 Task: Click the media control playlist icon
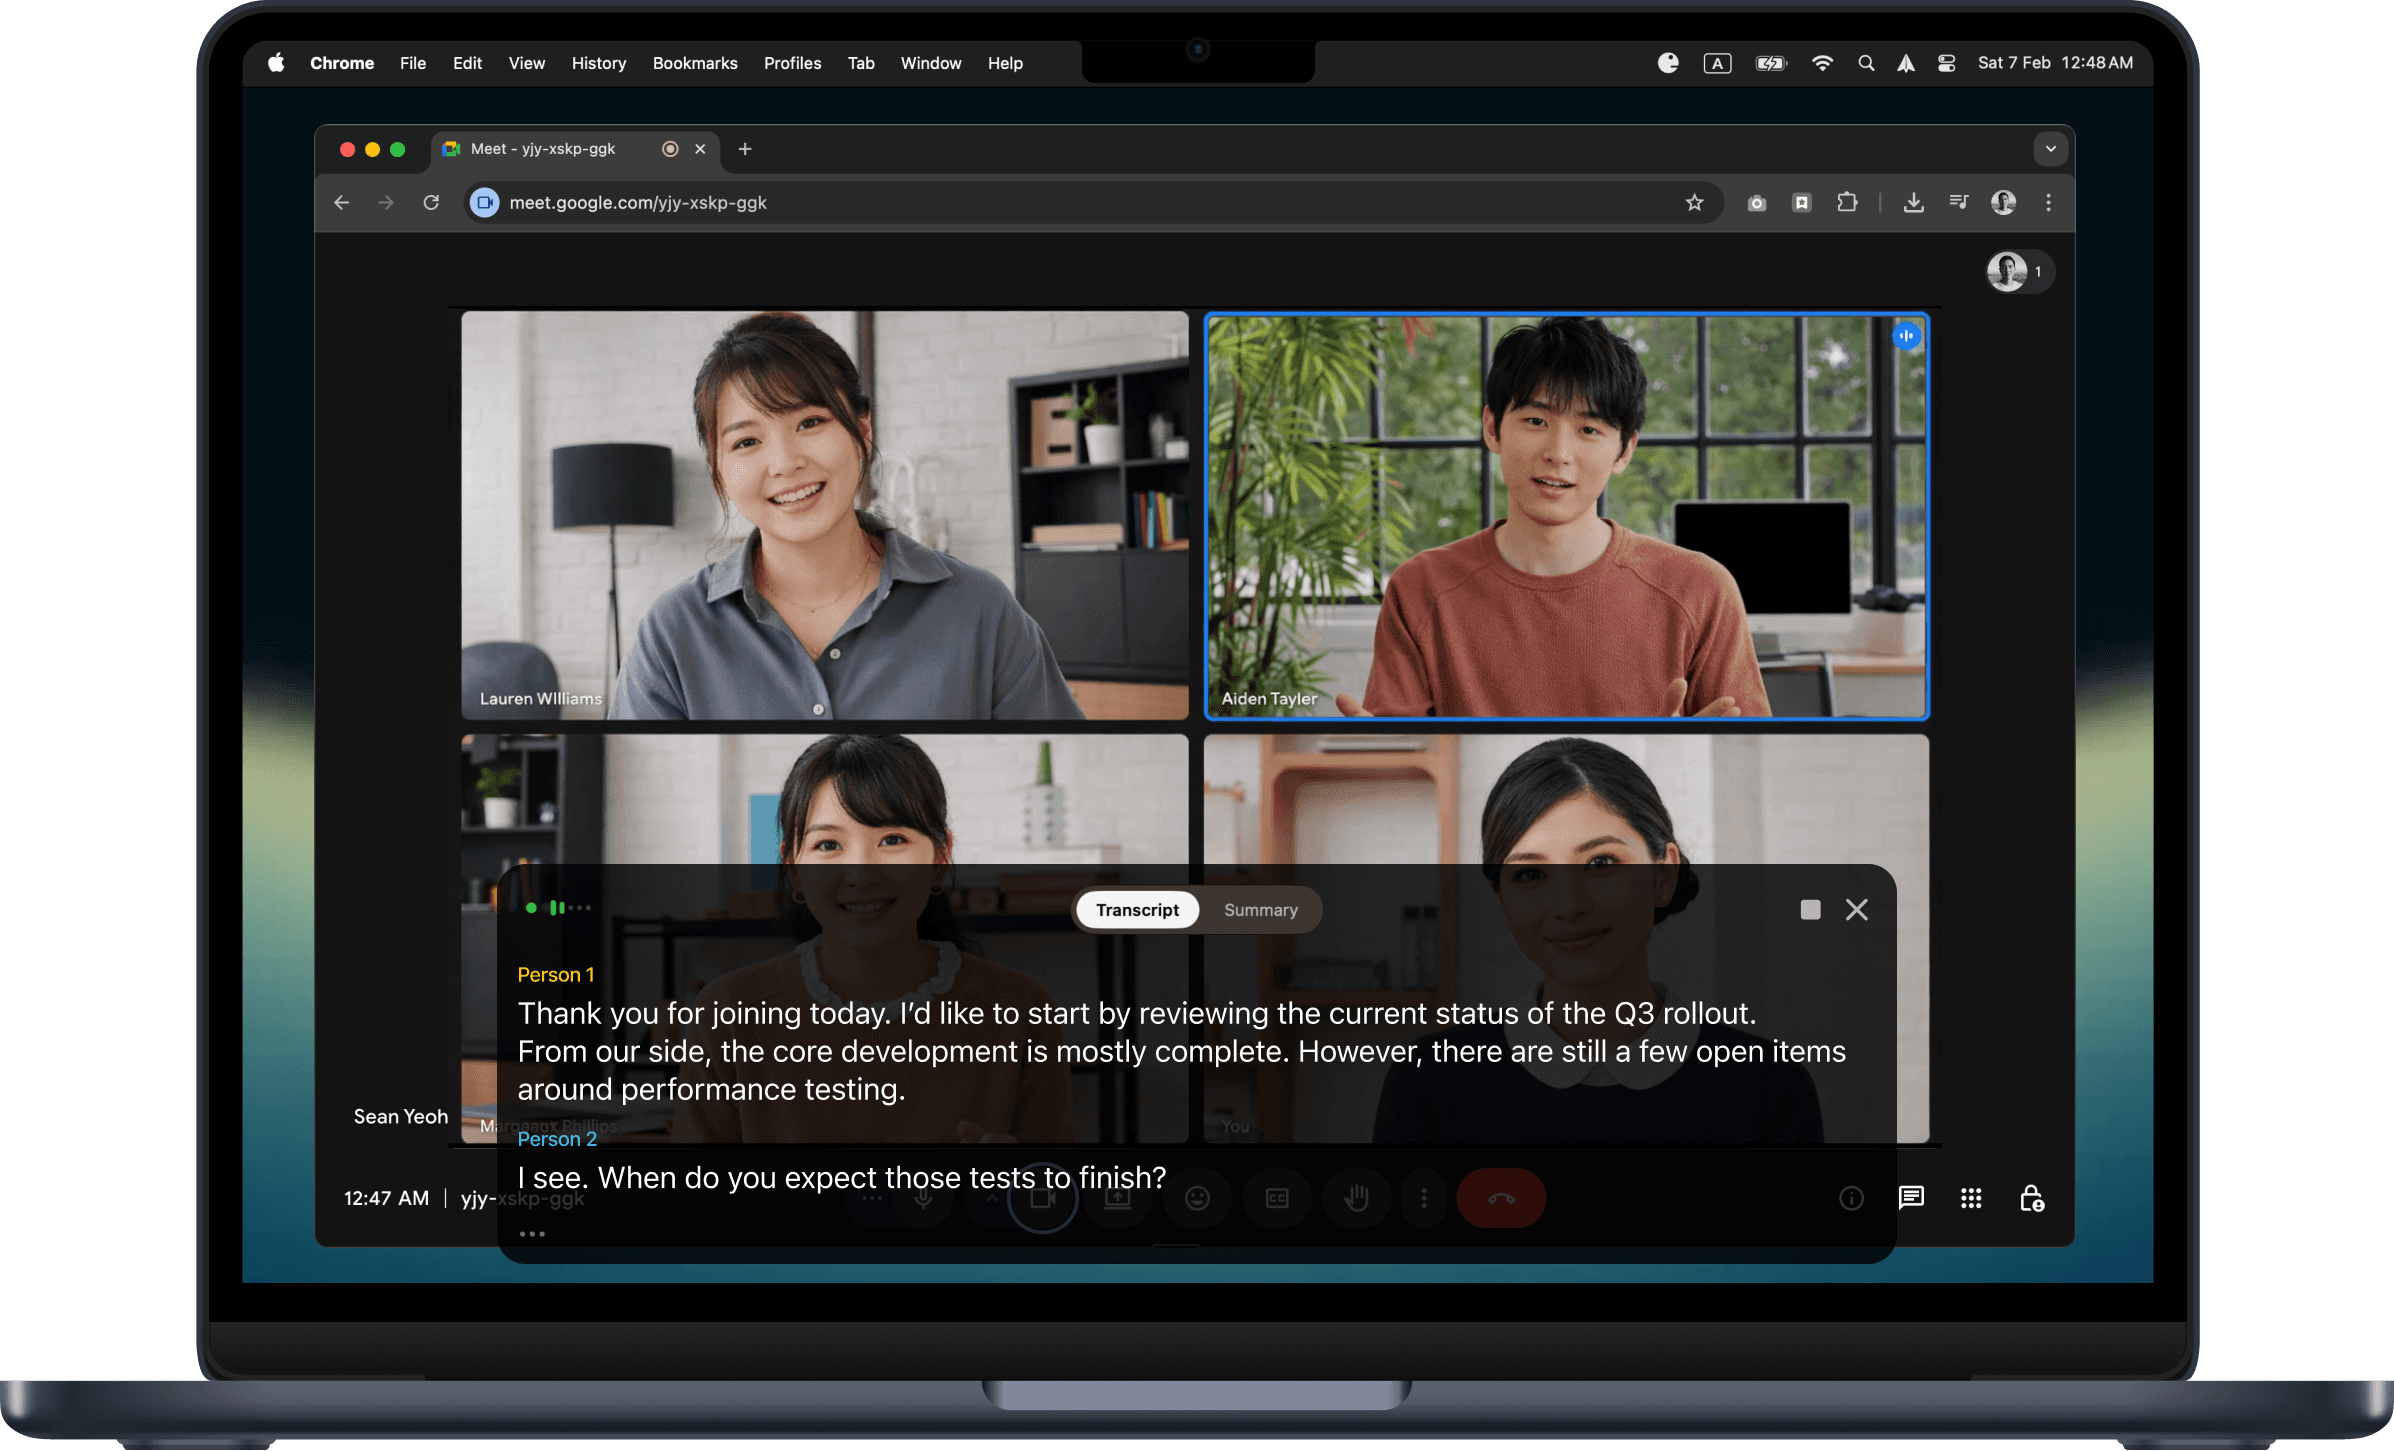1958,203
